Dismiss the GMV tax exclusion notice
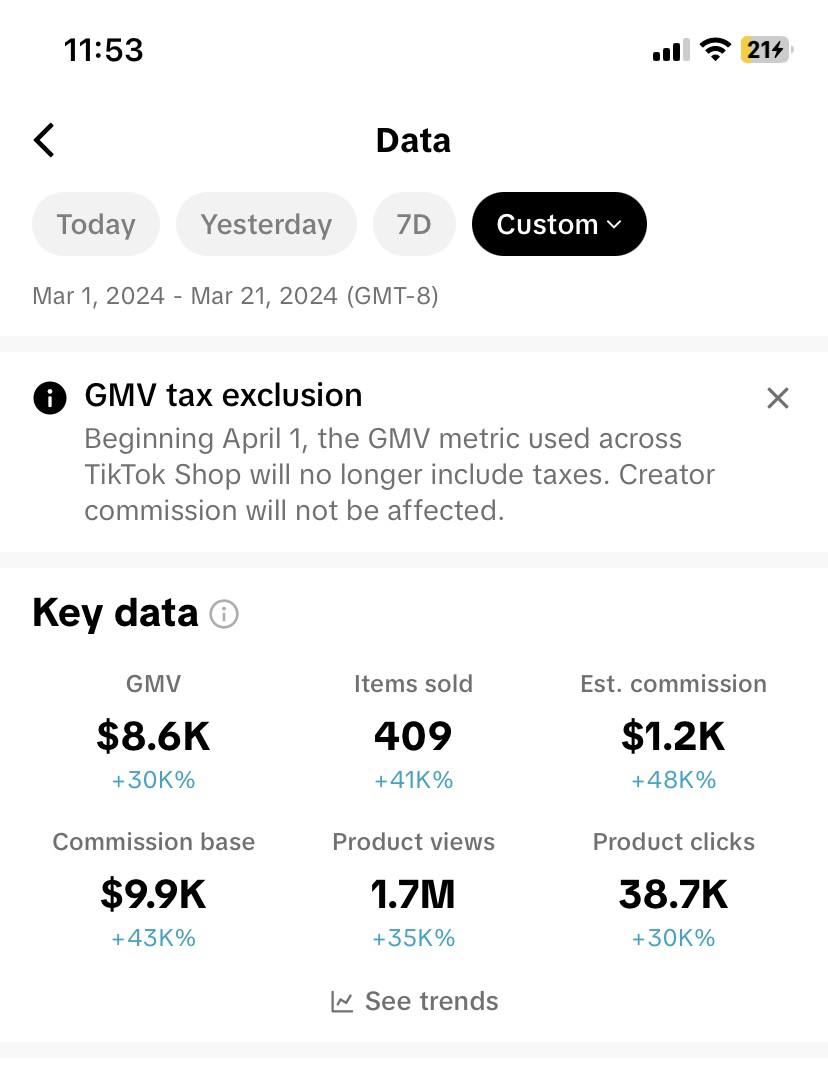The height and width of the screenshot is (1092, 828). [777, 398]
